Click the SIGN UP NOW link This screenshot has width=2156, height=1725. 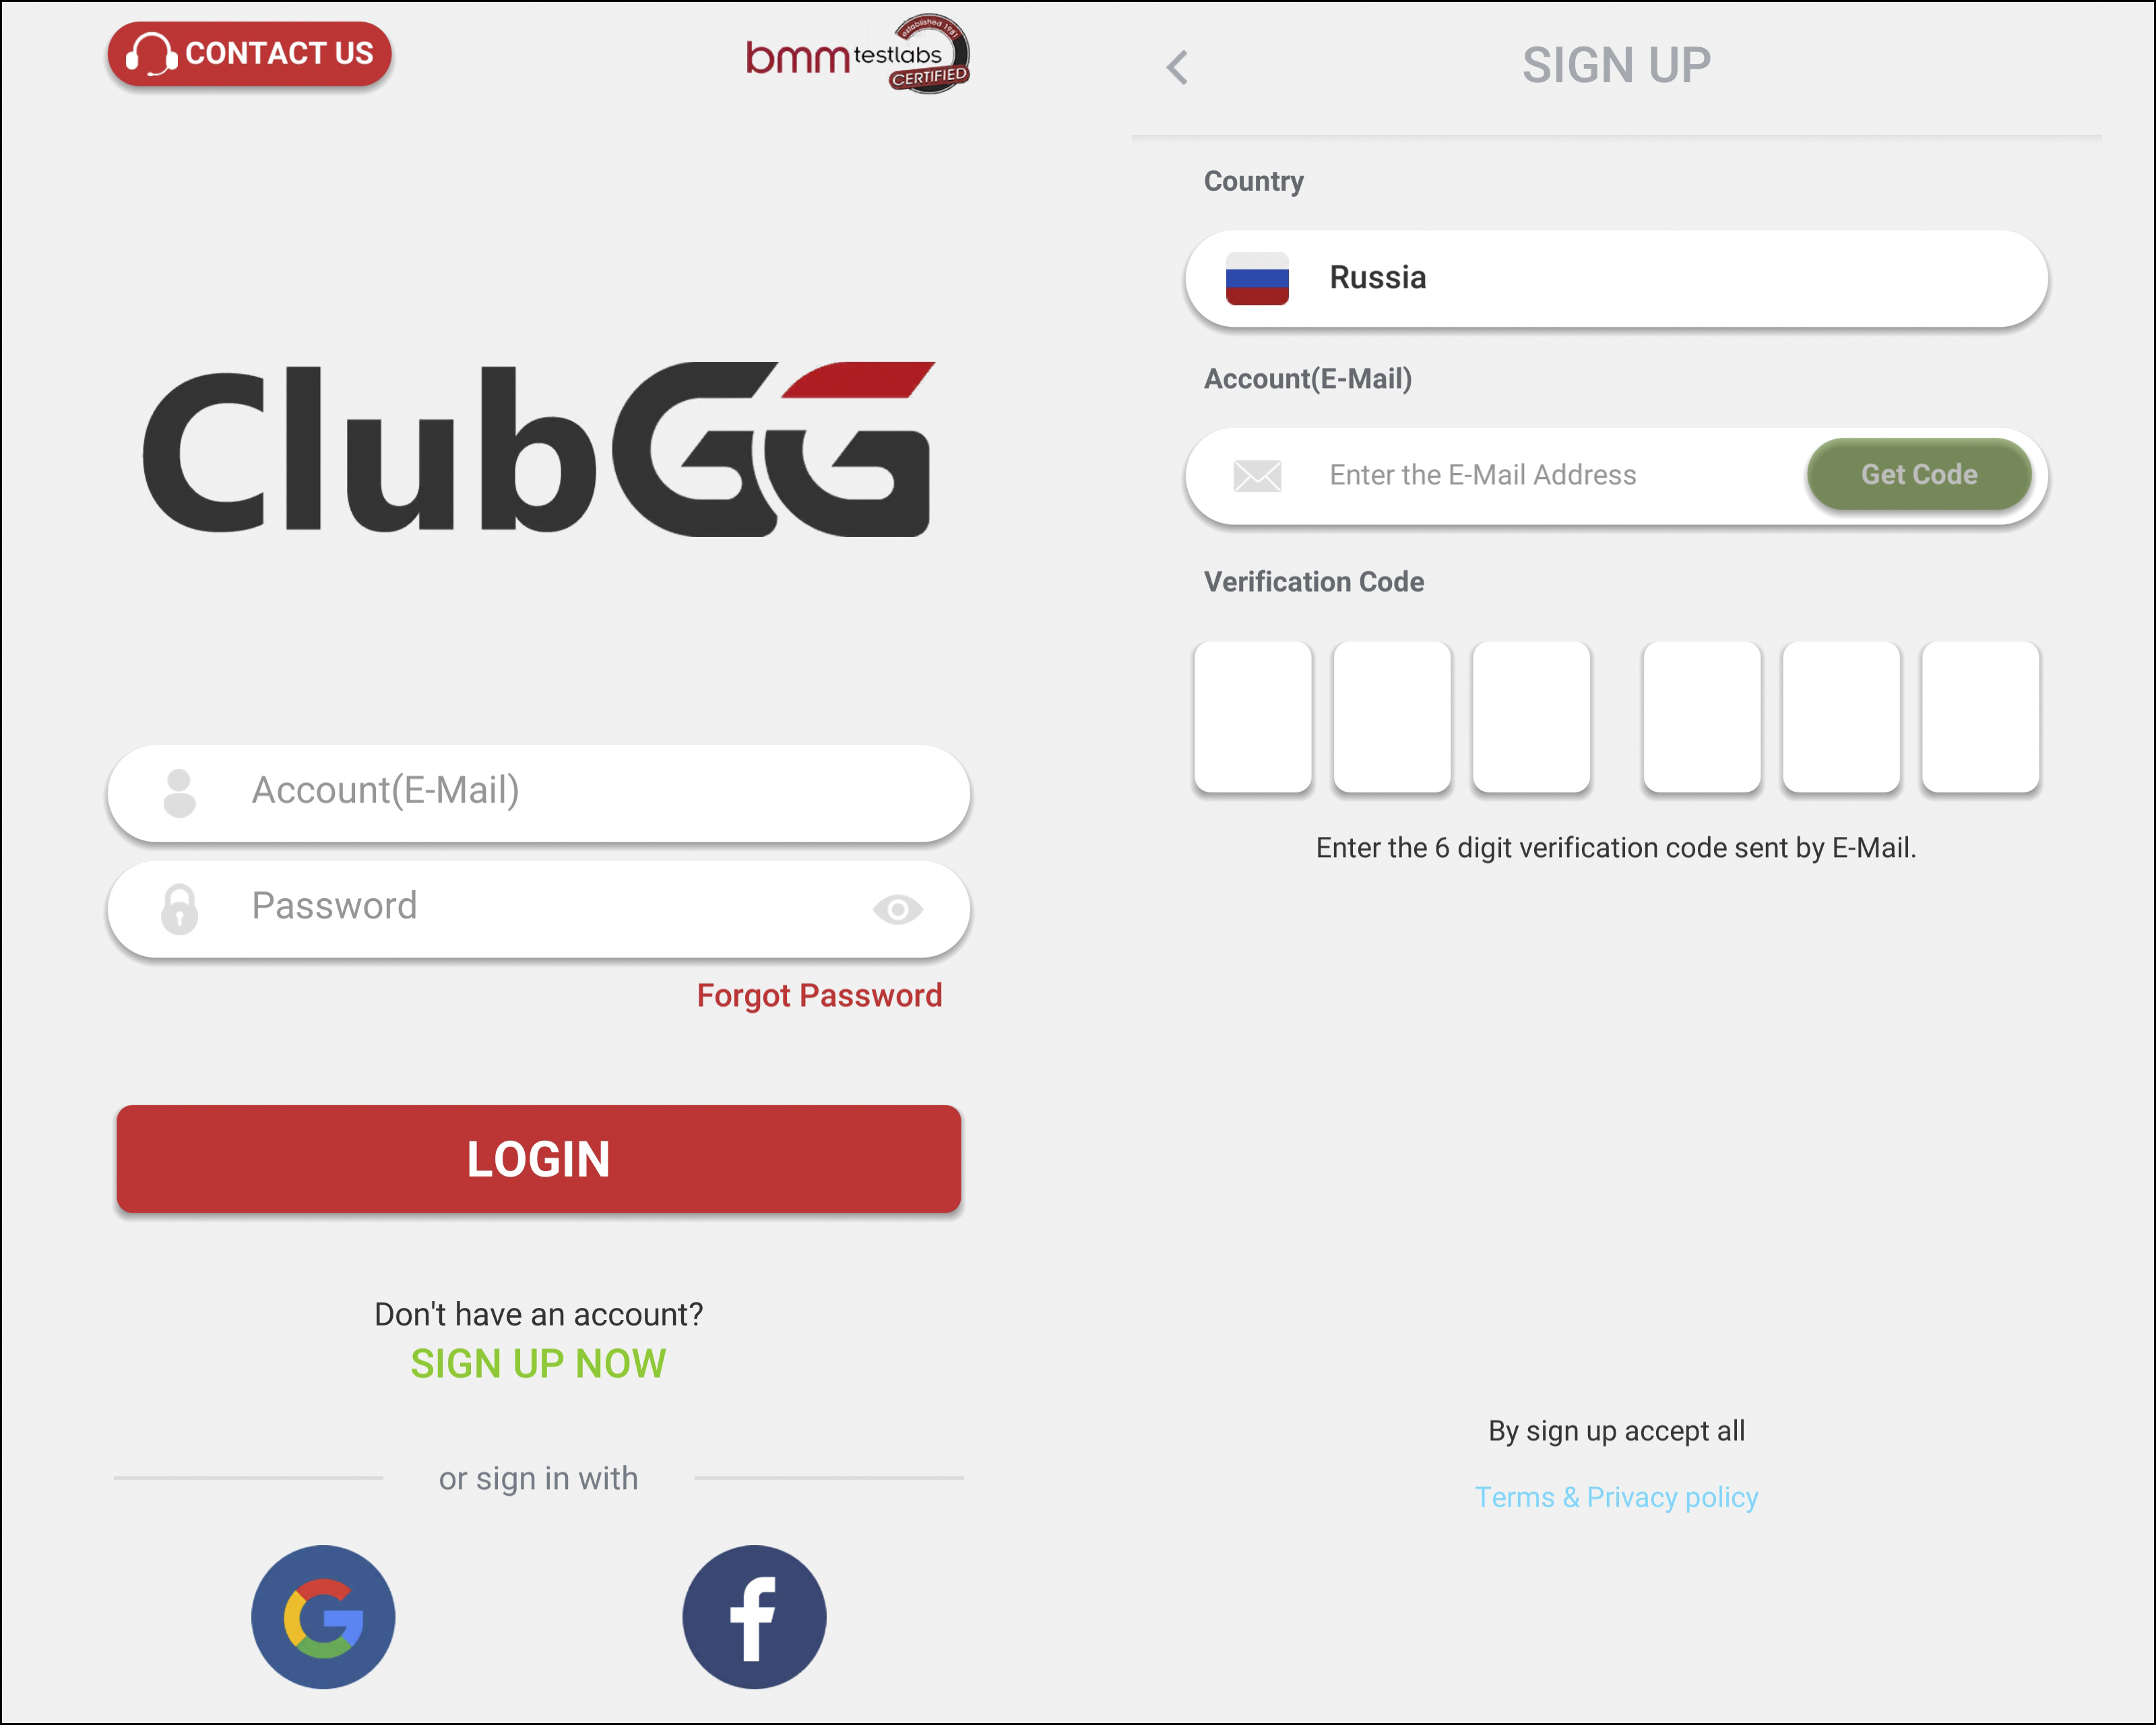[538, 1364]
